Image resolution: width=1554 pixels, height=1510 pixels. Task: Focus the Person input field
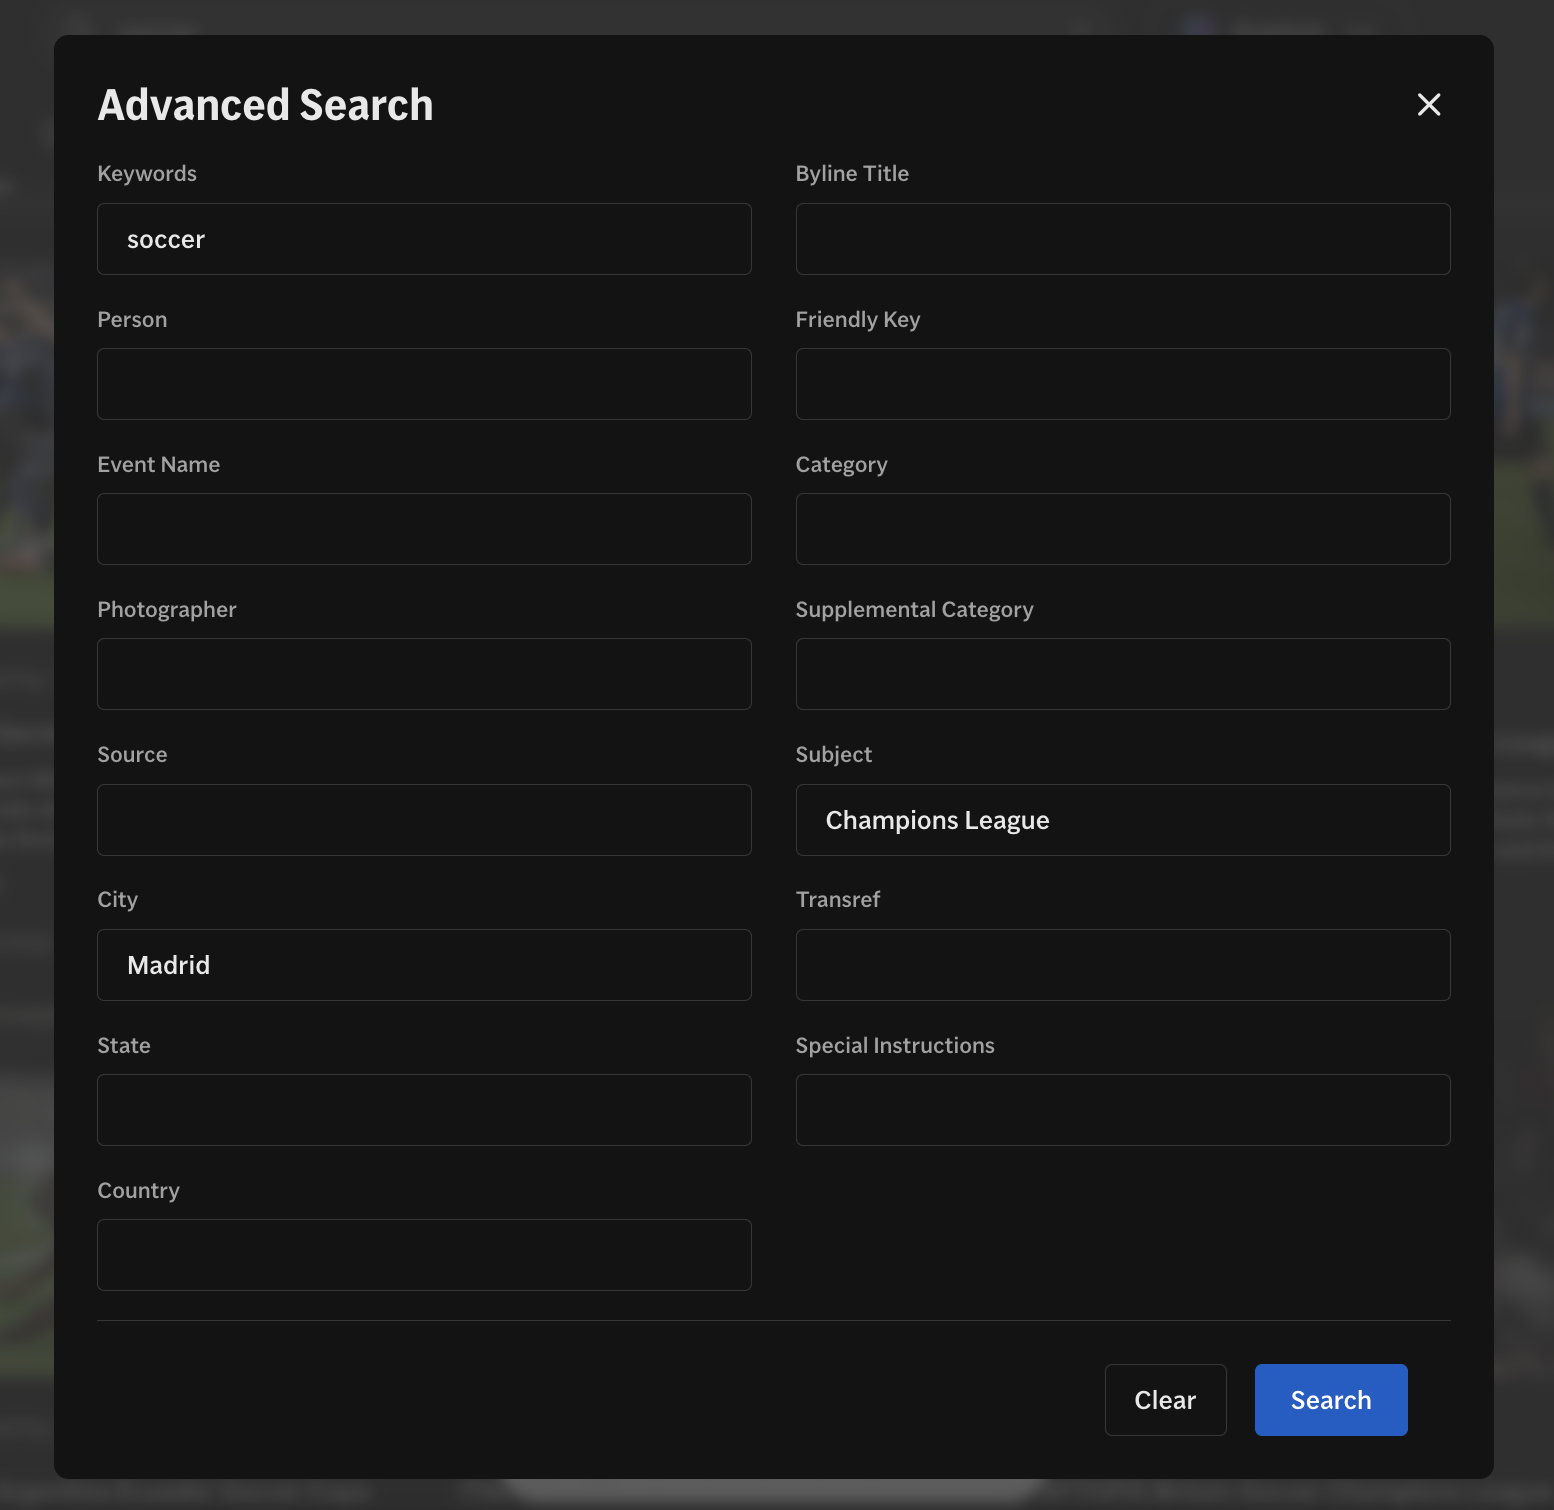click(x=424, y=384)
